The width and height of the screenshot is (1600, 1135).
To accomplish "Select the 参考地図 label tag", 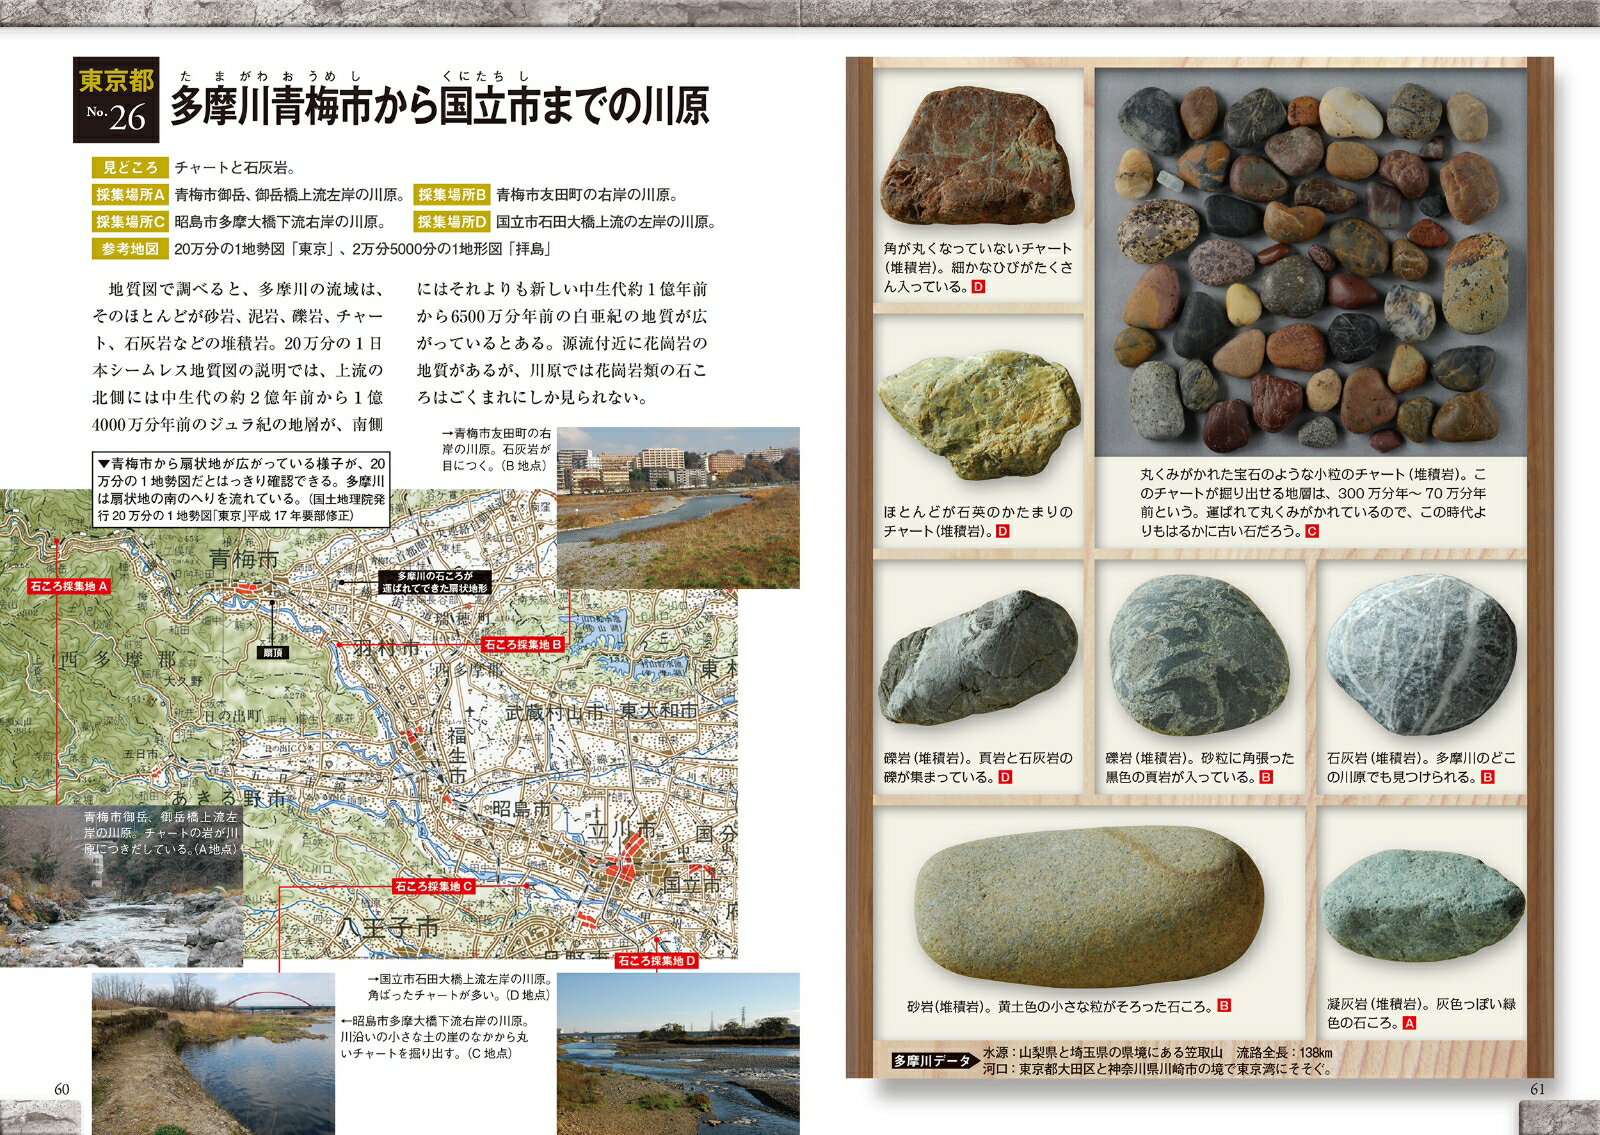I will pos(129,249).
